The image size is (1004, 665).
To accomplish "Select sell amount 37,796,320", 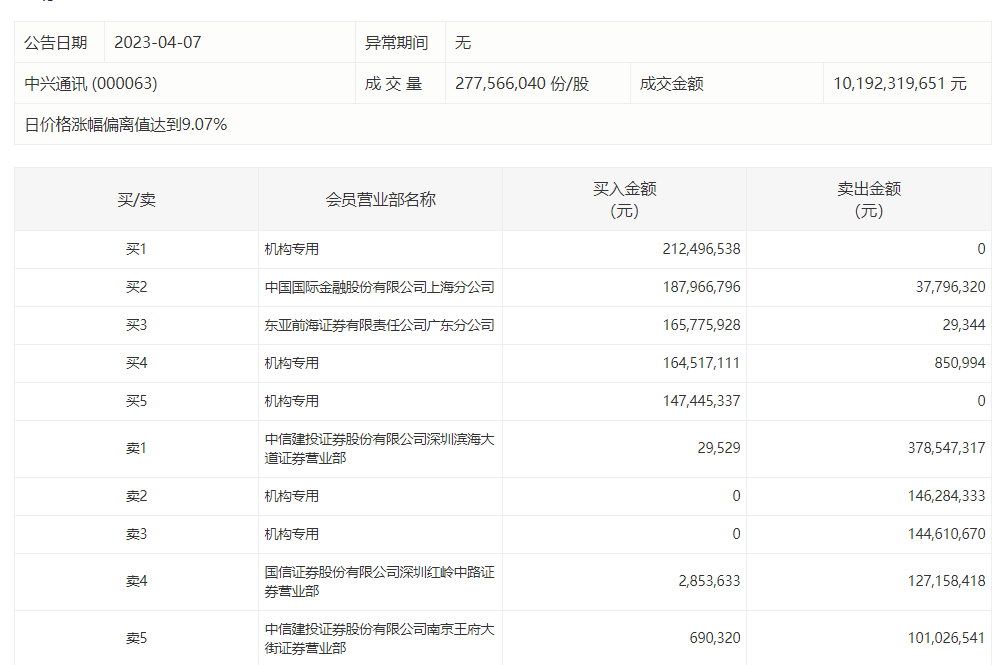I will (x=950, y=287).
